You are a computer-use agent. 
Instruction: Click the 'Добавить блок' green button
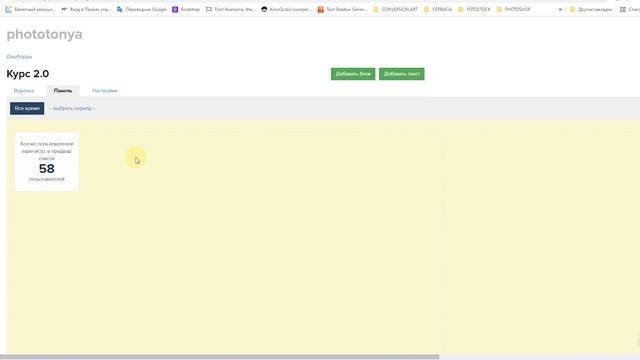pyautogui.click(x=353, y=74)
